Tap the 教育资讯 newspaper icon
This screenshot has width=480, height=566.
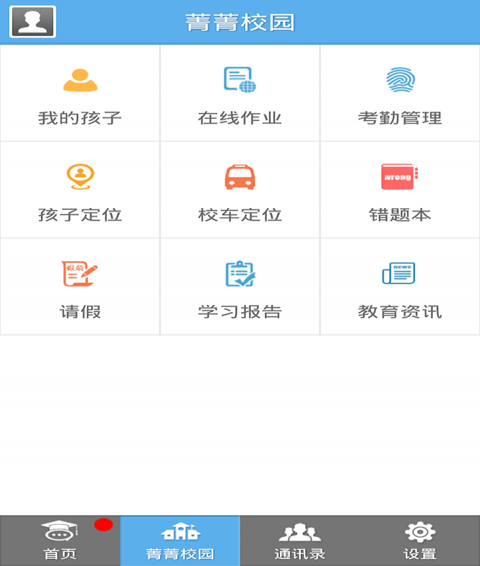(x=399, y=273)
